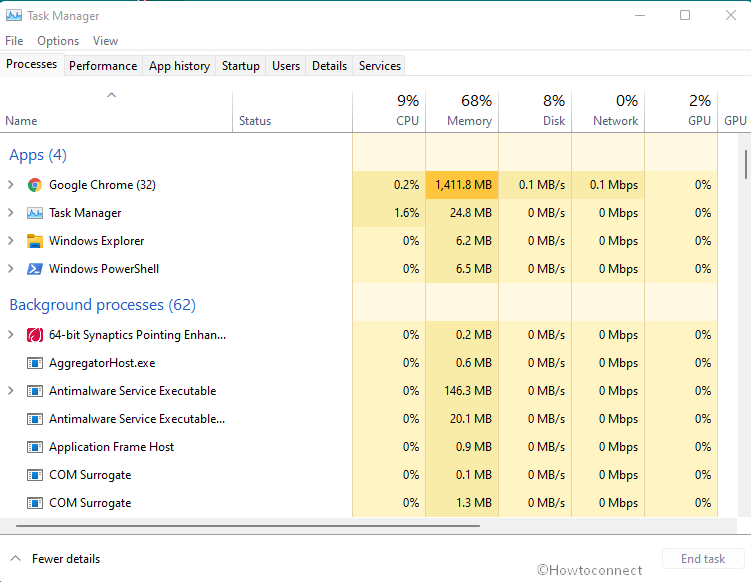
Task: Click the 24.8 MB memory cell
Action: point(462,213)
